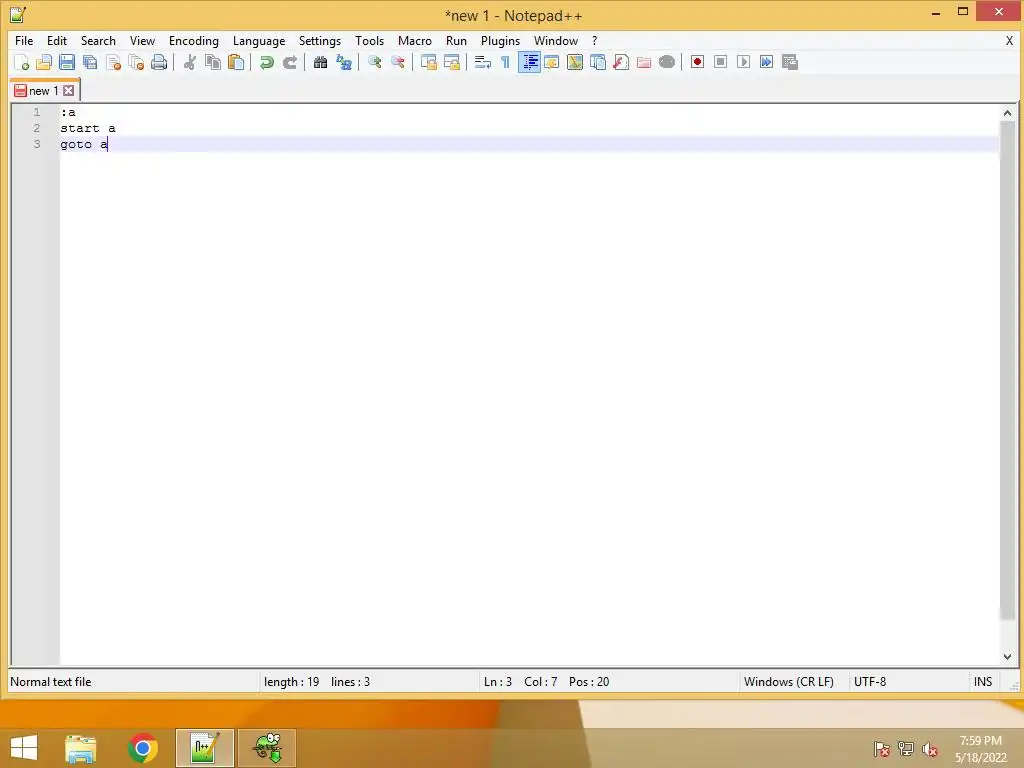Toggle Synchronize Horizontal Scrolling icon
1024x768 pixels.
451,62
